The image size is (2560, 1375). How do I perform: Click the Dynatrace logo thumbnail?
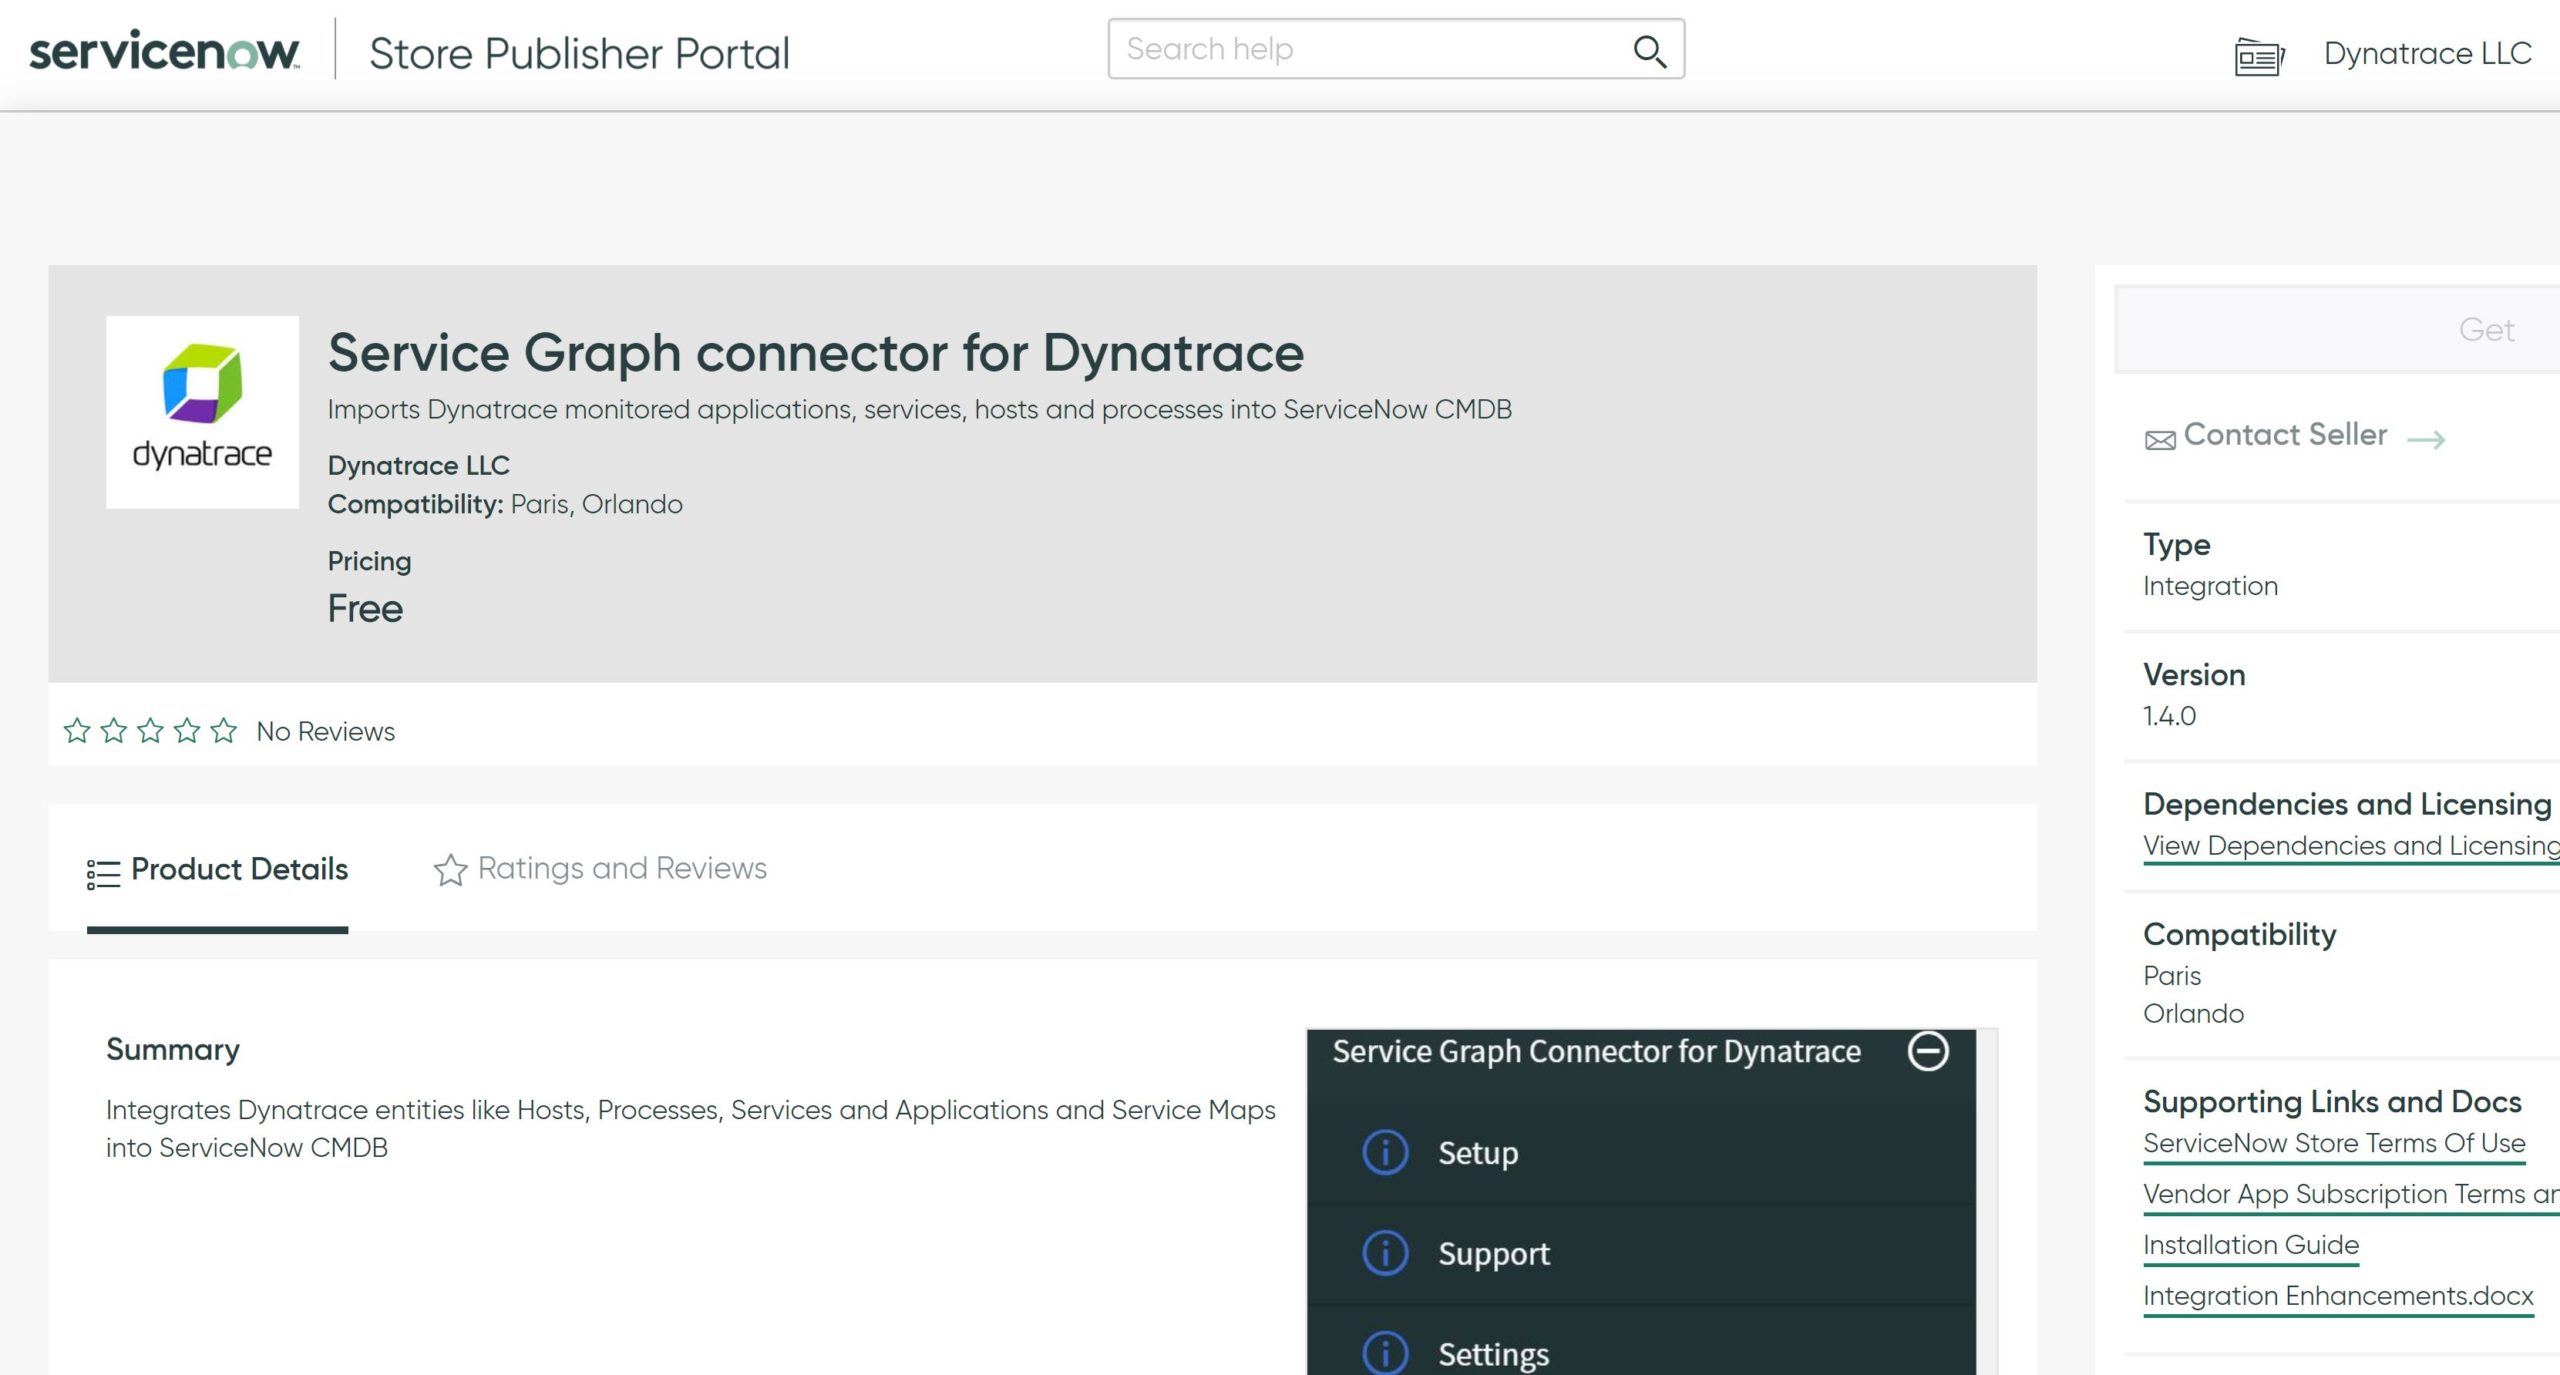click(202, 412)
